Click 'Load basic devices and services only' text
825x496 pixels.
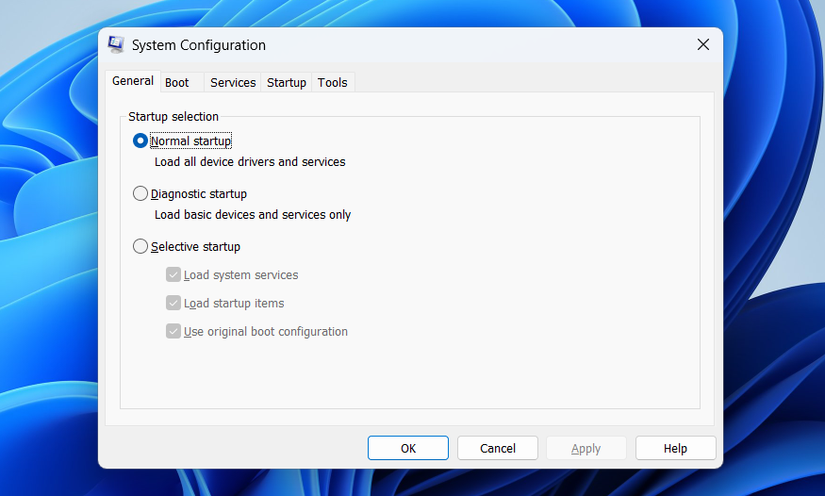tap(253, 215)
